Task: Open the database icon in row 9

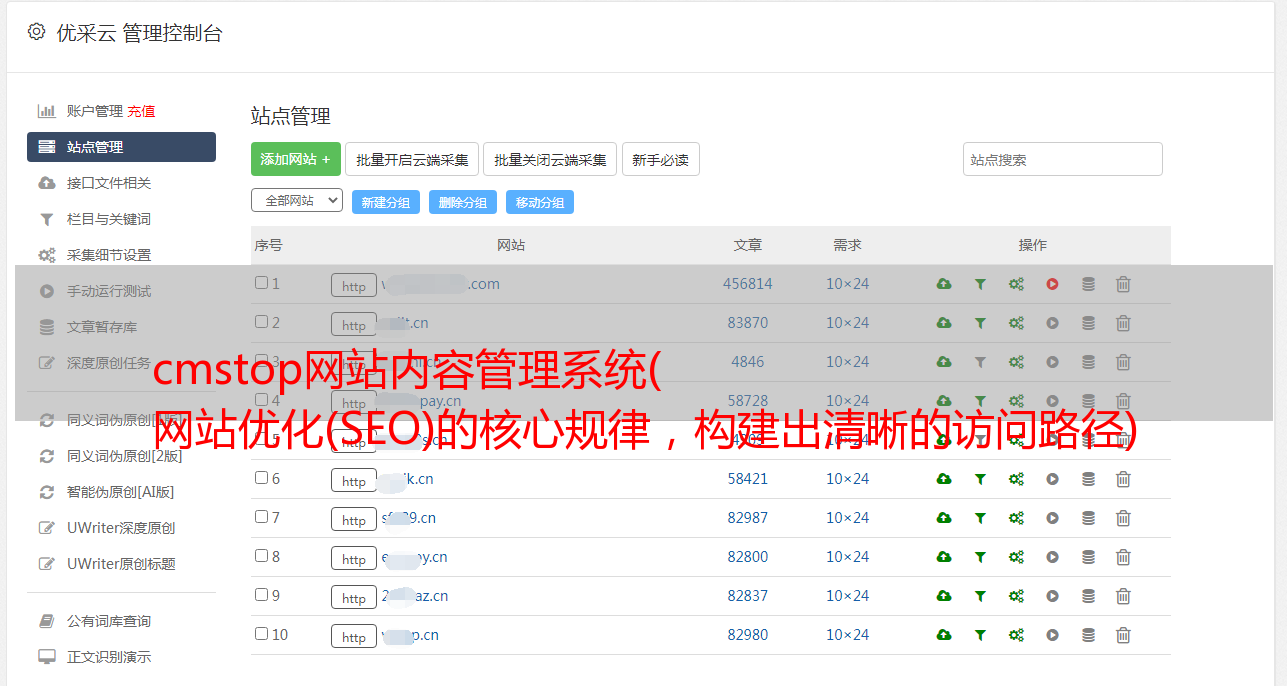Action: point(1088,596)
